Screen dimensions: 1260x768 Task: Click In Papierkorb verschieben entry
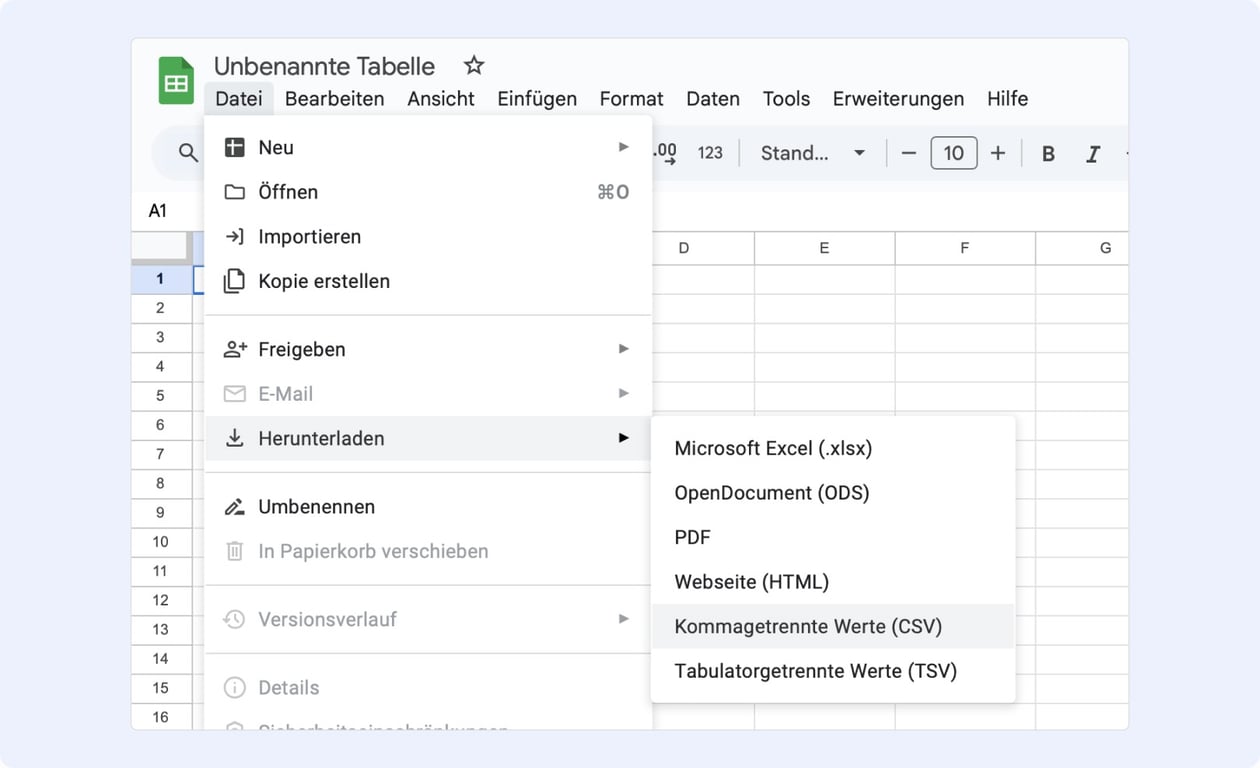(428, 551)
